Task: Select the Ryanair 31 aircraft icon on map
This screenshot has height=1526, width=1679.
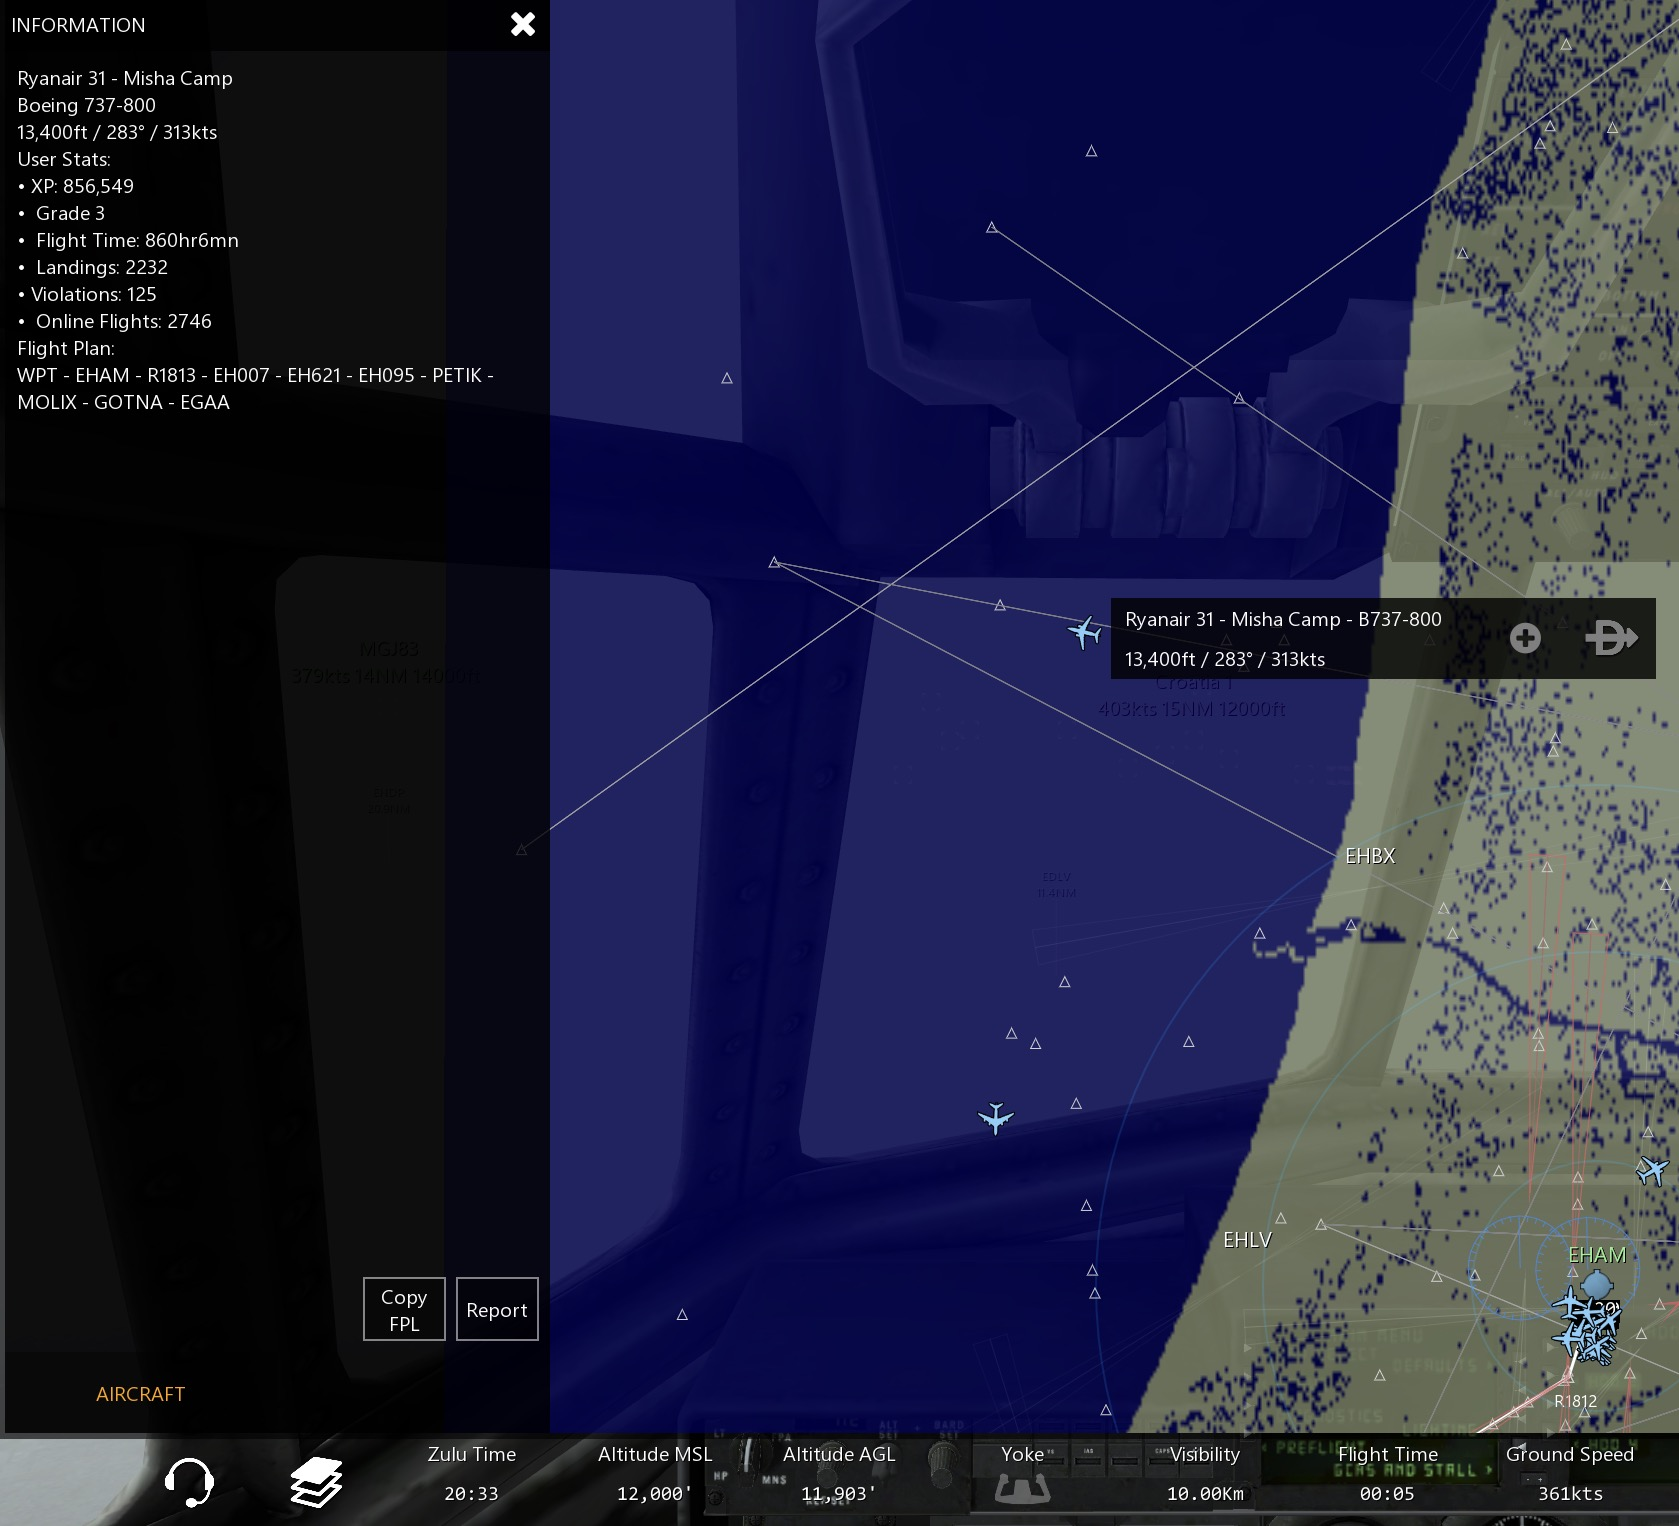Action: point(1085,632)
